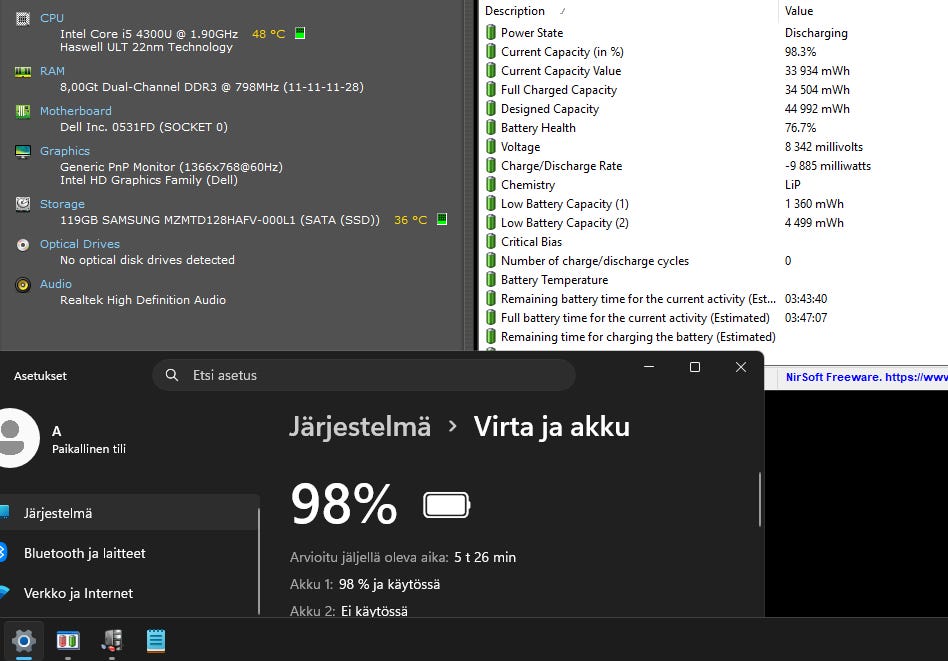Select the Full Charged Capacity row
Screen dimensions: 948x661
tap(713, 90)
